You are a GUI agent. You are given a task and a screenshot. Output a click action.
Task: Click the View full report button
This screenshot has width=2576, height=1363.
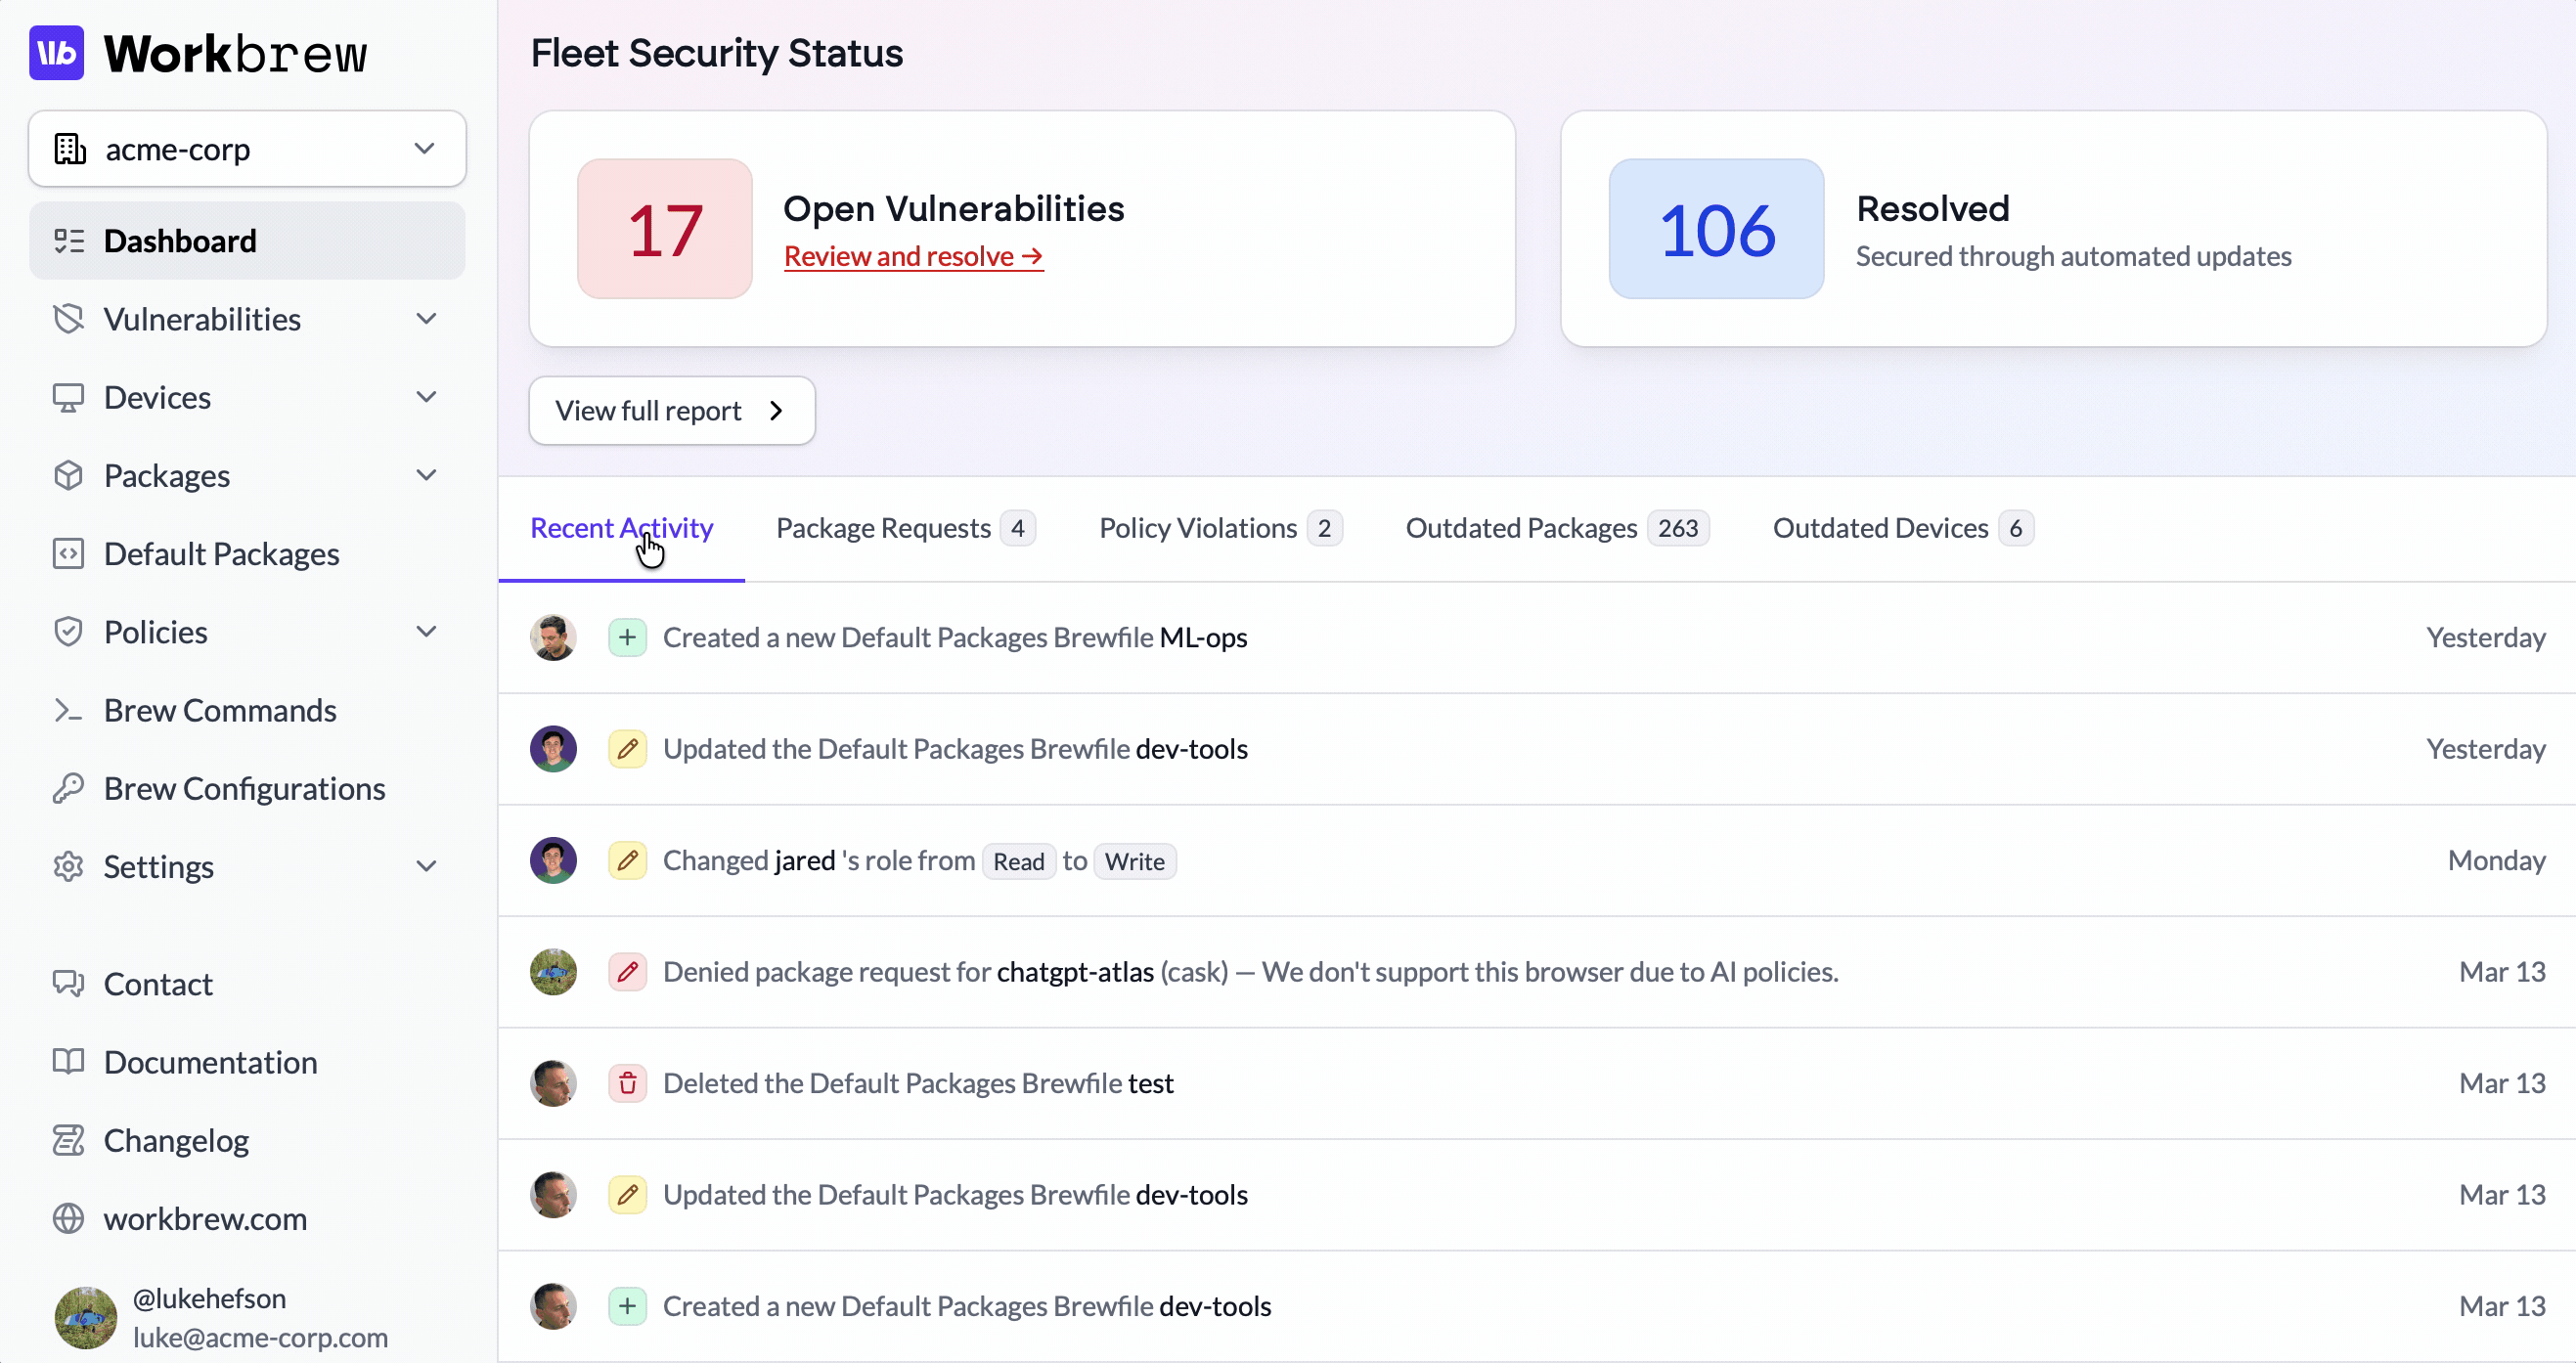click(x=671, y=411)
